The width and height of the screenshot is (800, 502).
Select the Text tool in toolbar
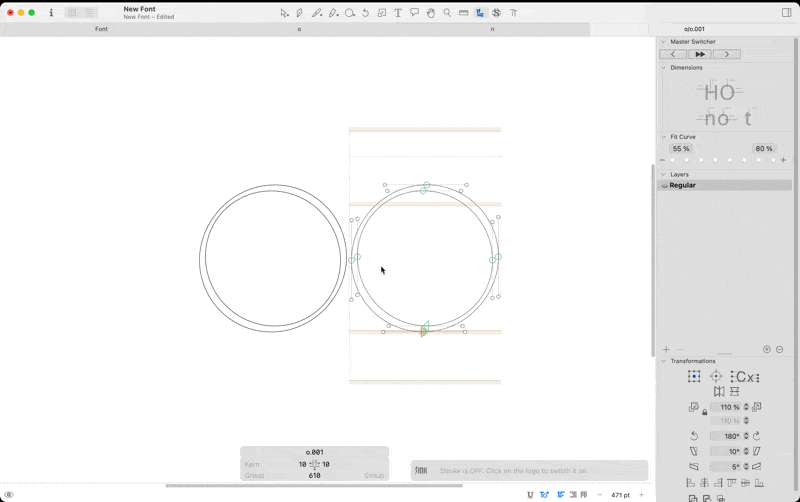398,13
